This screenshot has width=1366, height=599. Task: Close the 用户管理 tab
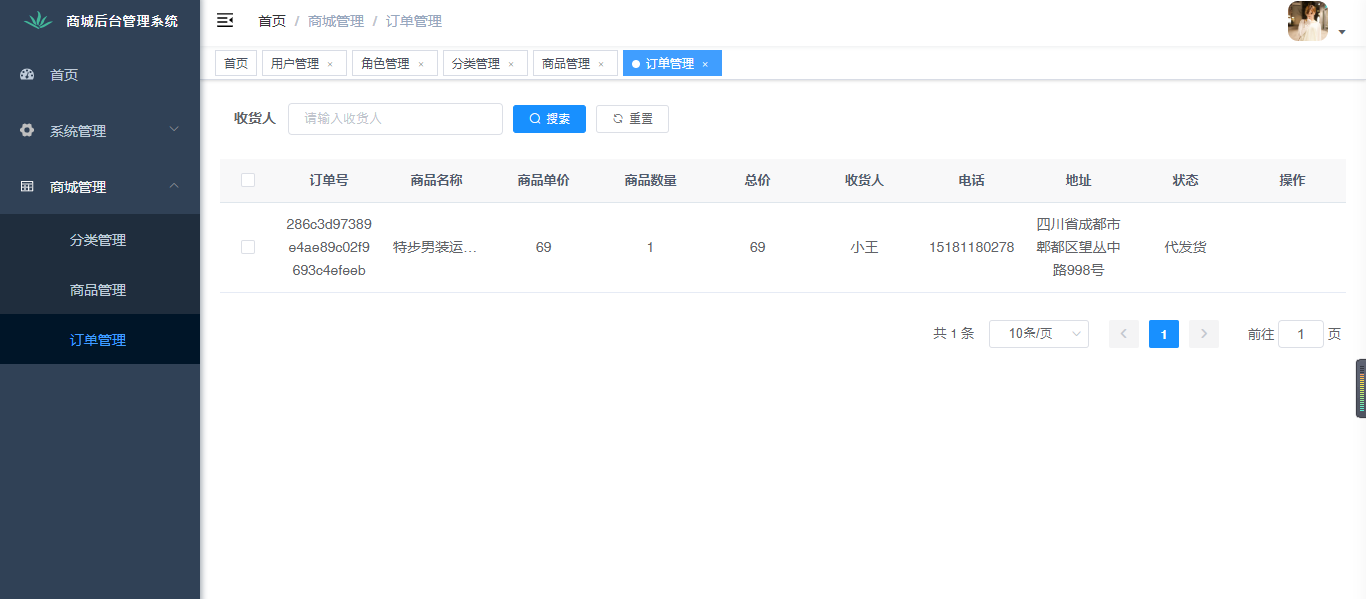pos(330,64)
